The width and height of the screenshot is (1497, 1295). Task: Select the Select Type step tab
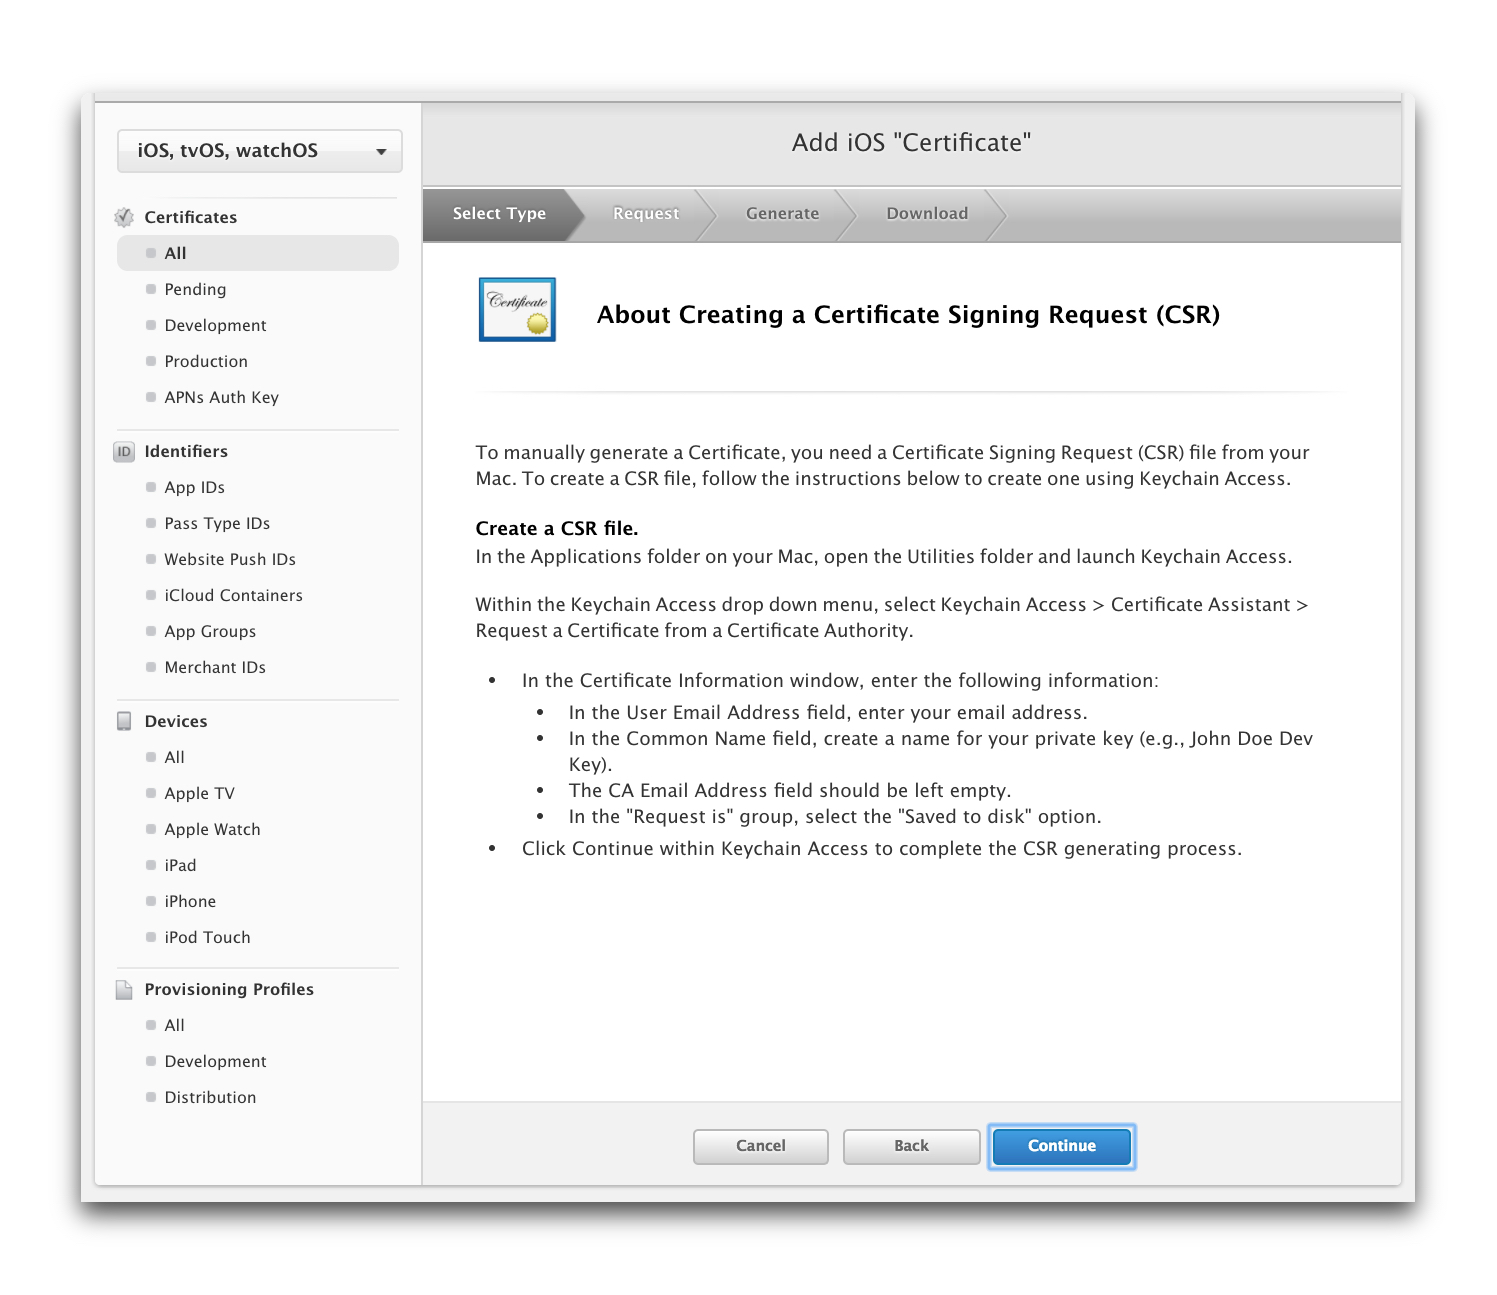499,214
